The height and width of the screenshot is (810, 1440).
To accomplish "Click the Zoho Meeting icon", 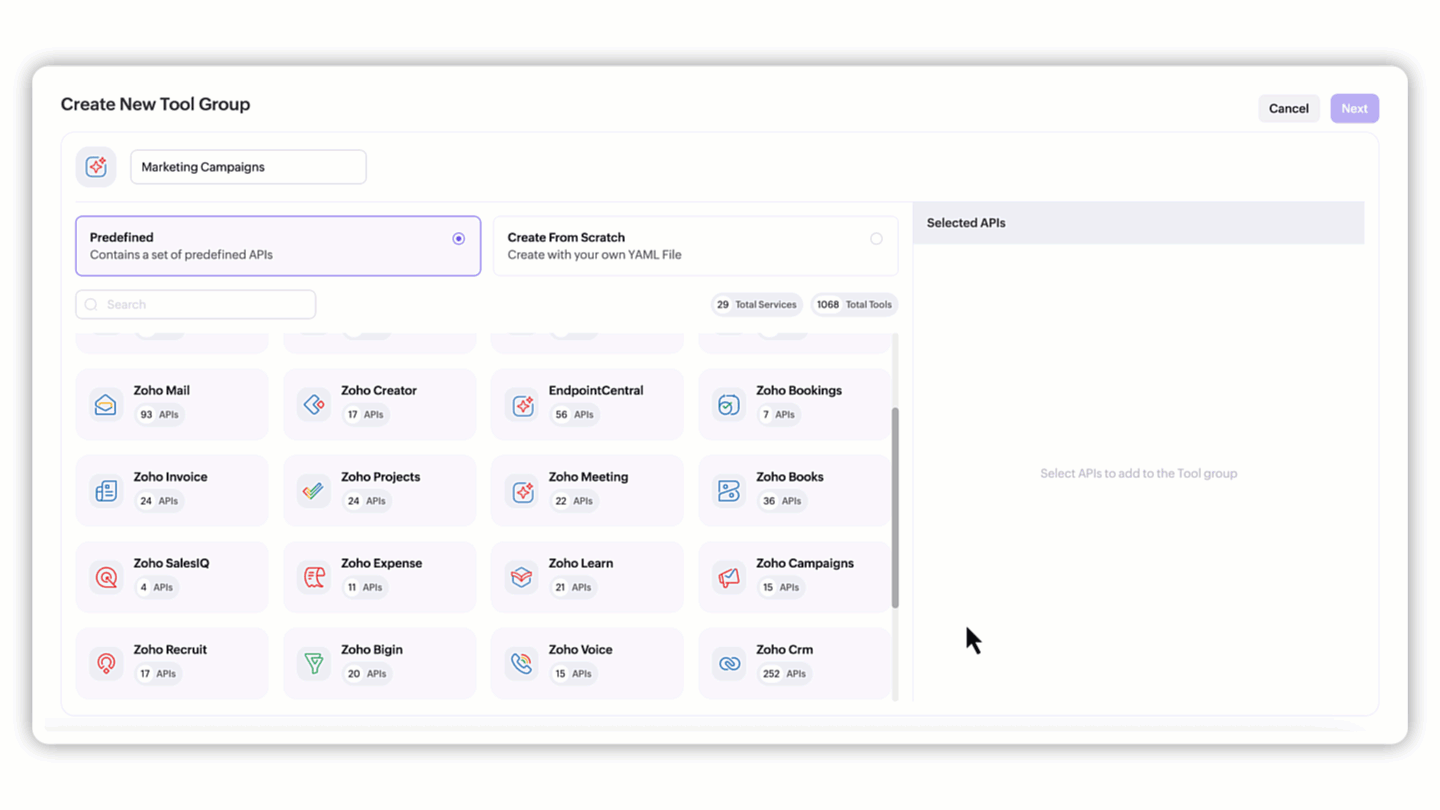I will [522, 491].
